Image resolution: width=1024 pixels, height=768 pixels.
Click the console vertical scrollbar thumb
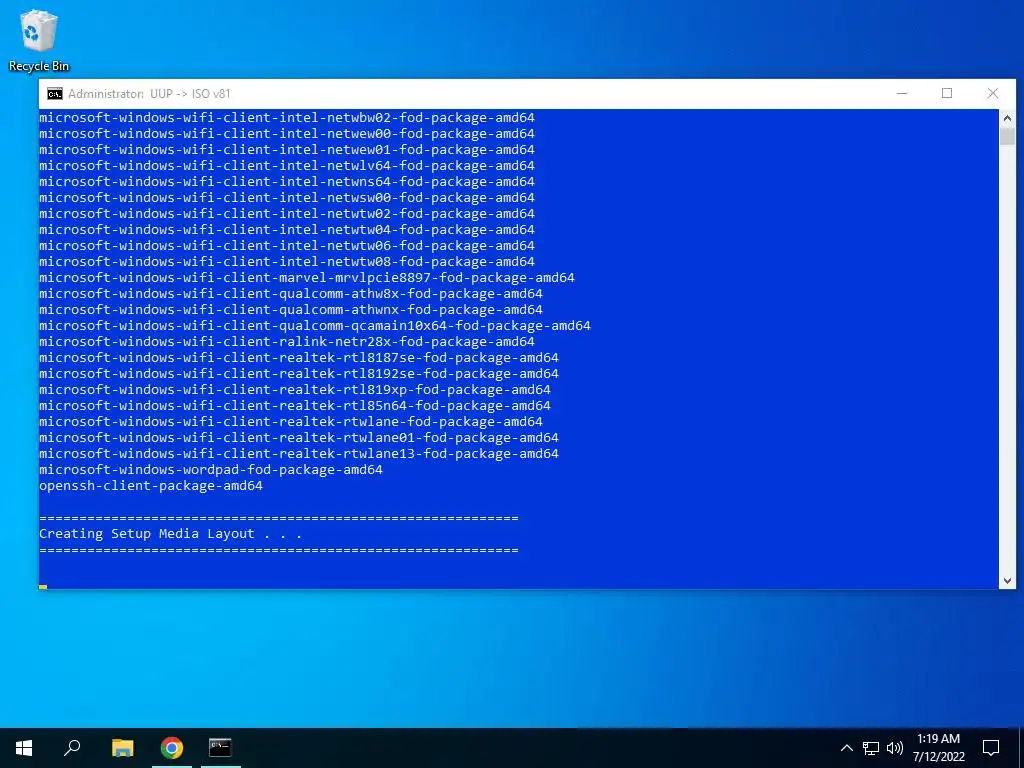(x=1007, y=136)
